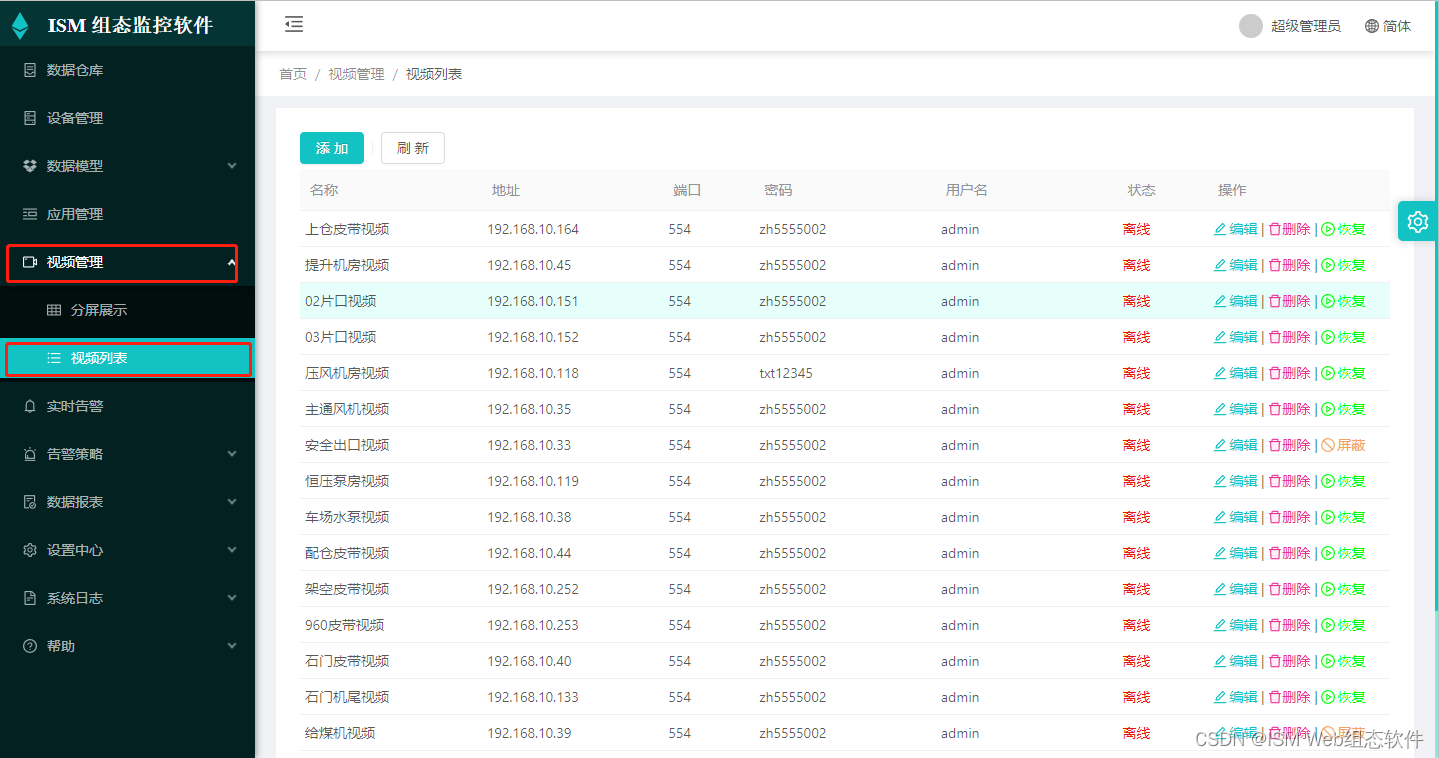1439x758 pixels.
Task: Expand the 数据报表 menu
Action: [64, 501]
